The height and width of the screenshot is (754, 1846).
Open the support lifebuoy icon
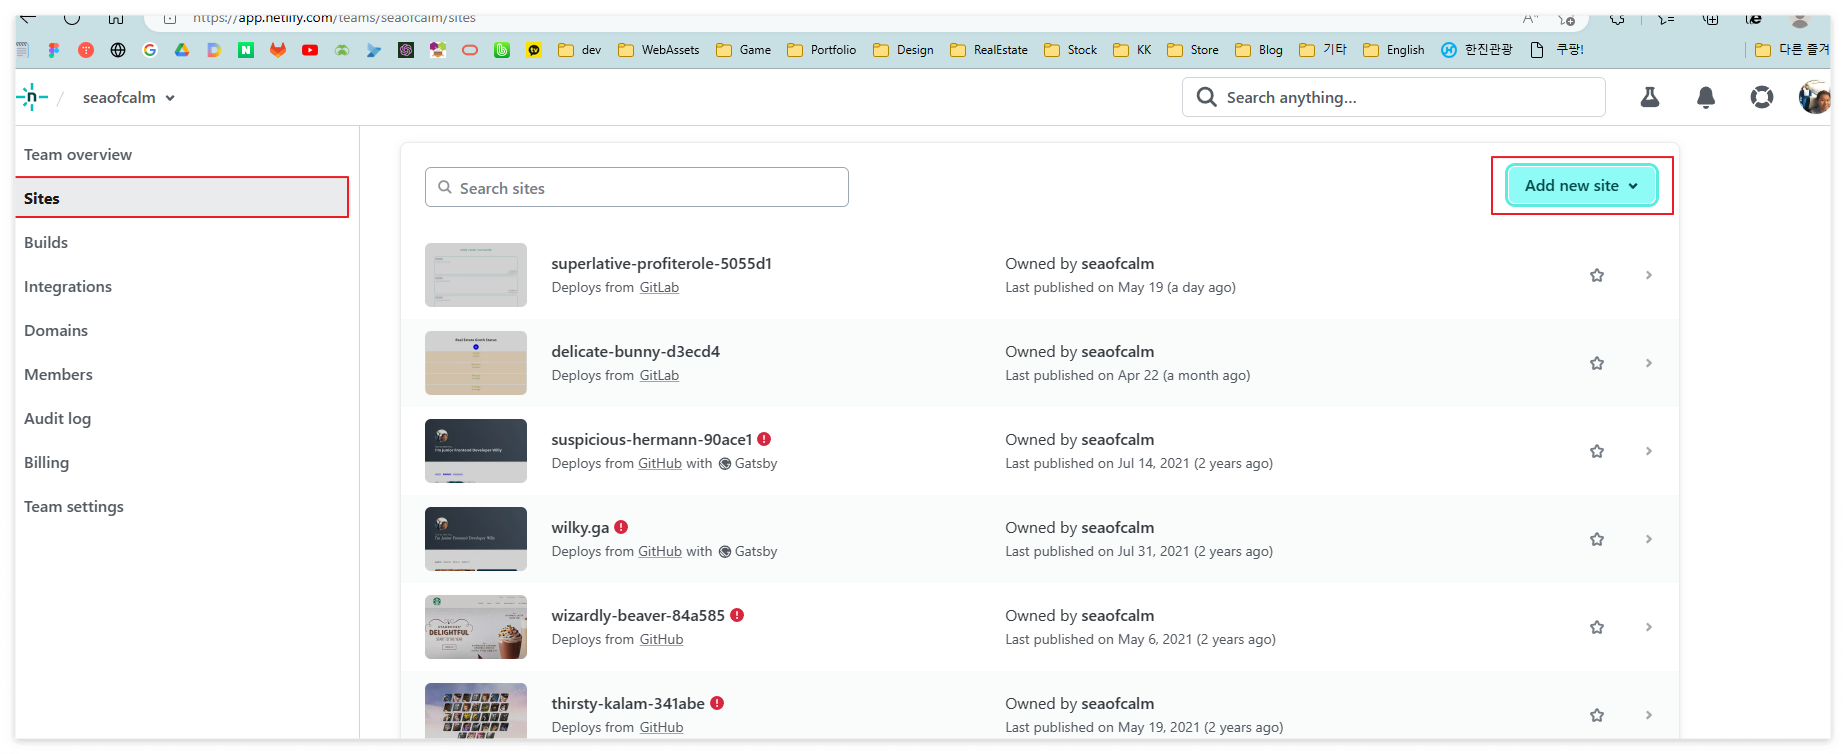(1762, 97)
